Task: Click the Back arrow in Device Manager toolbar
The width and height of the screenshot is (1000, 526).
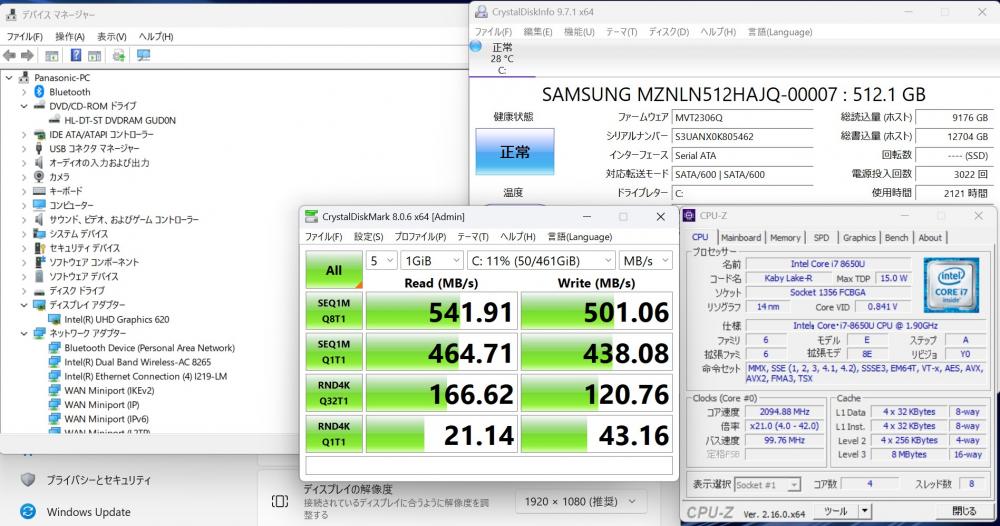Action: (10, 56)
